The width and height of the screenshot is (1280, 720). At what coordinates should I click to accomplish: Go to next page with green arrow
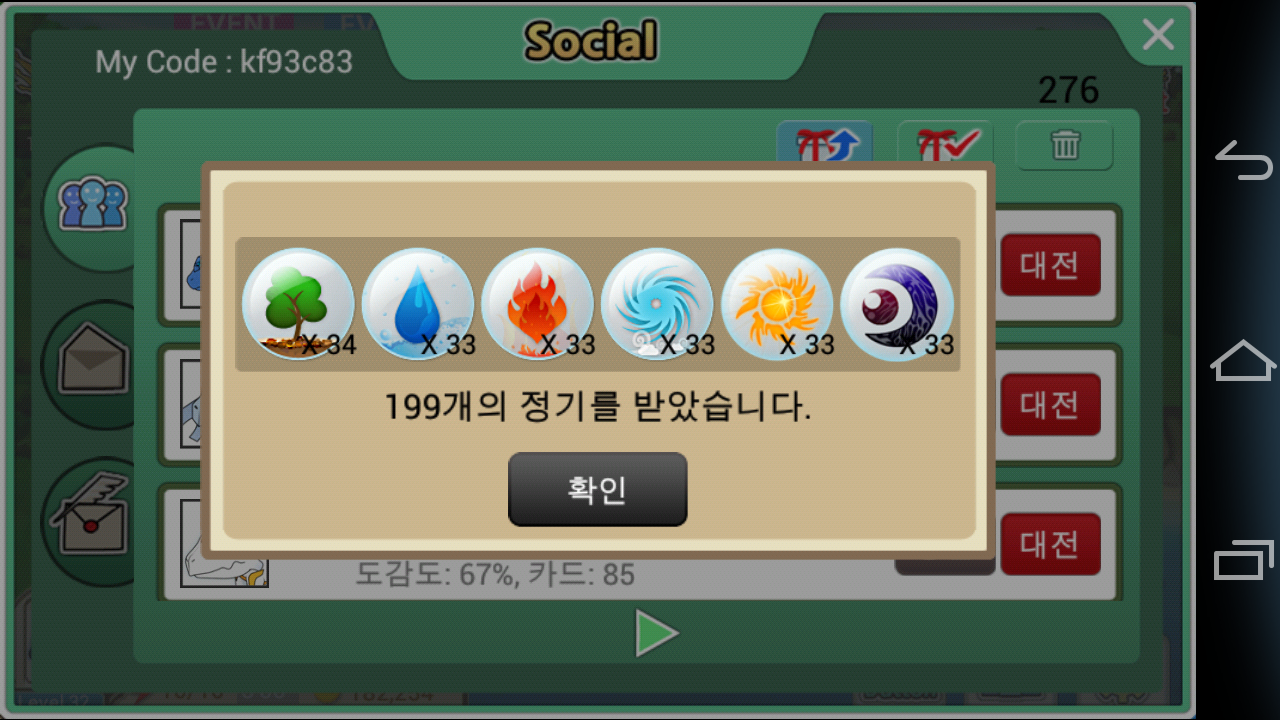pos(657,634)
